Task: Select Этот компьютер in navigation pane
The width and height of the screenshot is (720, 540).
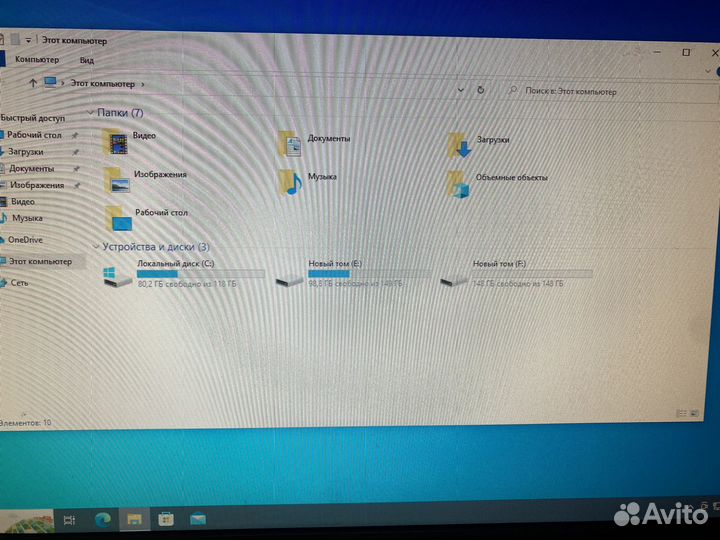Action: [x=40, y=261]
